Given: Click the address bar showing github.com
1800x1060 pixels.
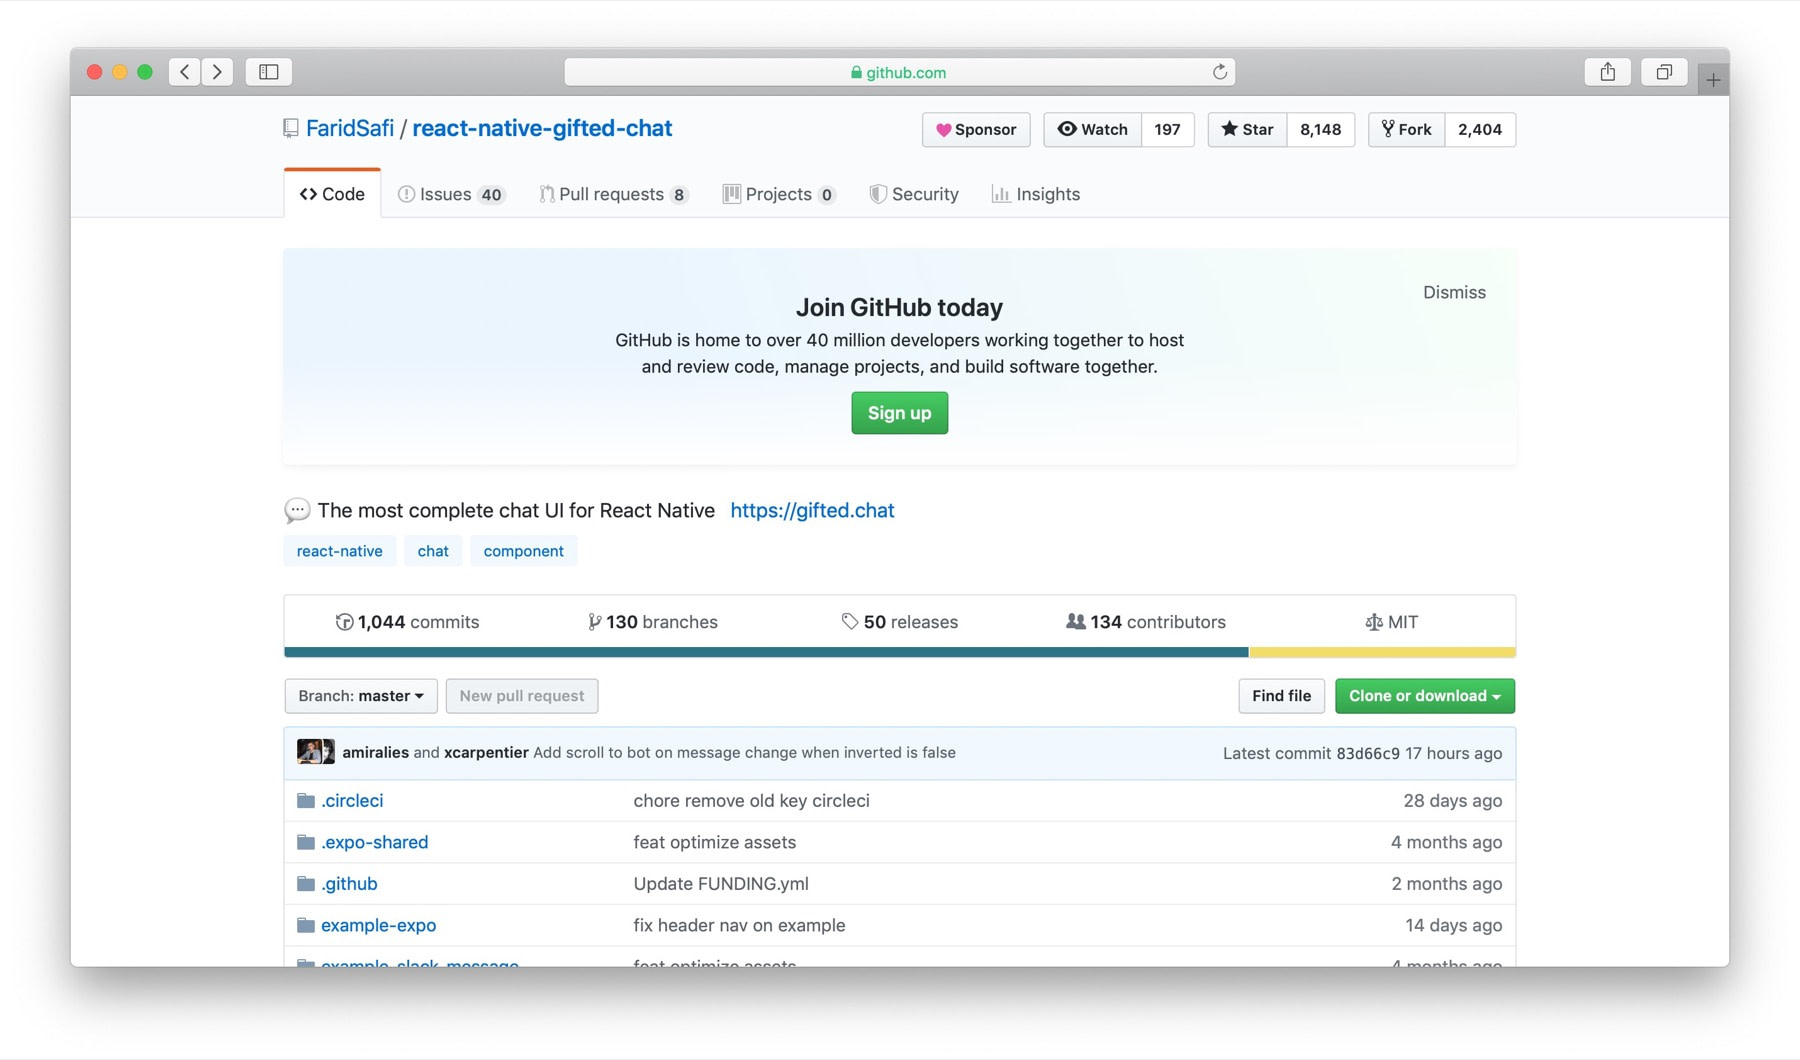Looking at the screenshot, I should pos(899,72).
